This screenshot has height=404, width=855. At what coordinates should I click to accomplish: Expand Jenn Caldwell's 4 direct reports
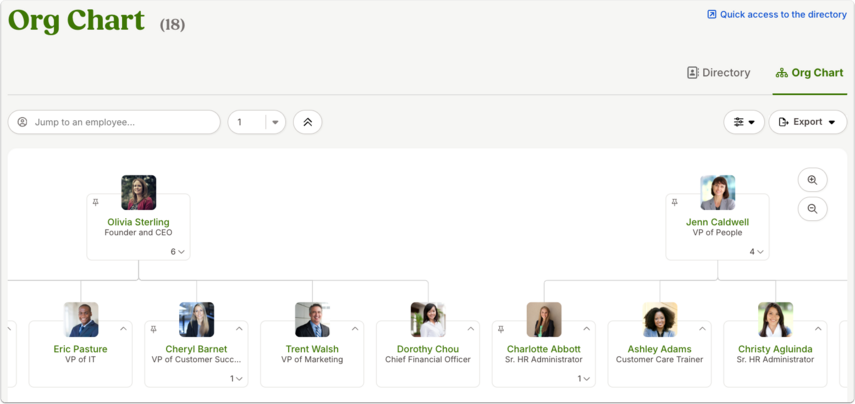tap(756, 252)
